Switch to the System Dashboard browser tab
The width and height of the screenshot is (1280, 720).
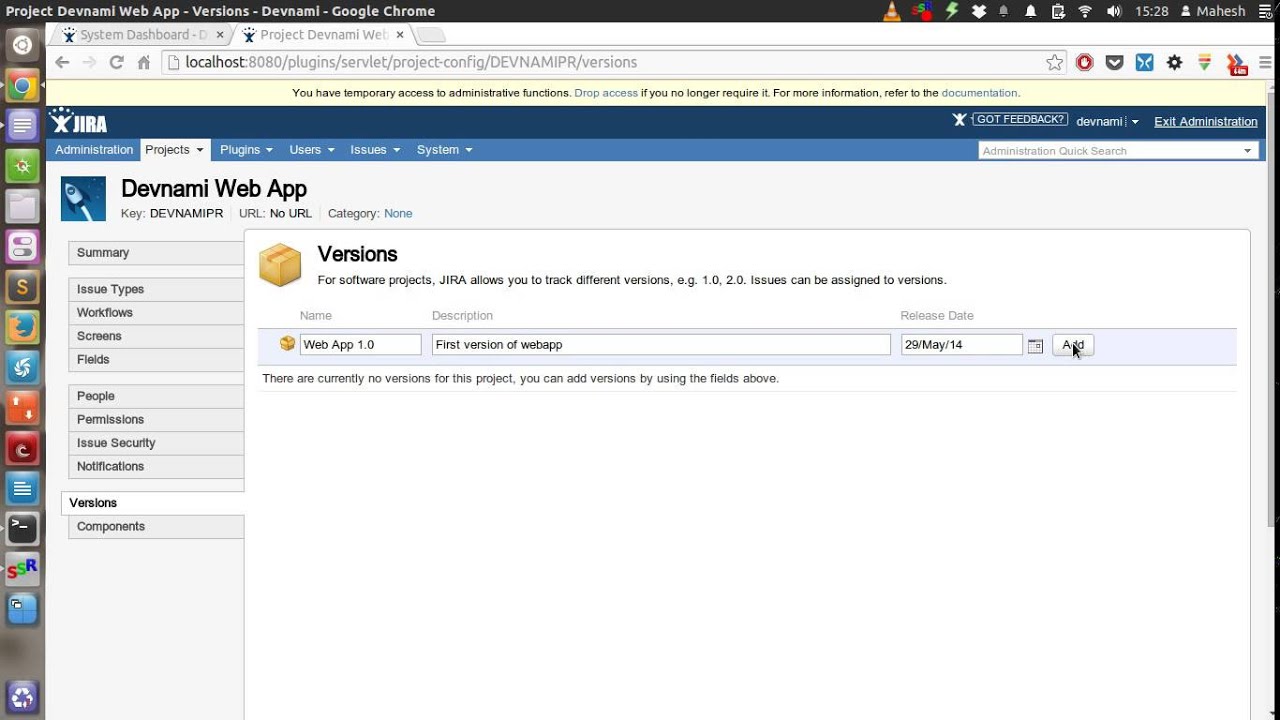(x=141, y=35)
